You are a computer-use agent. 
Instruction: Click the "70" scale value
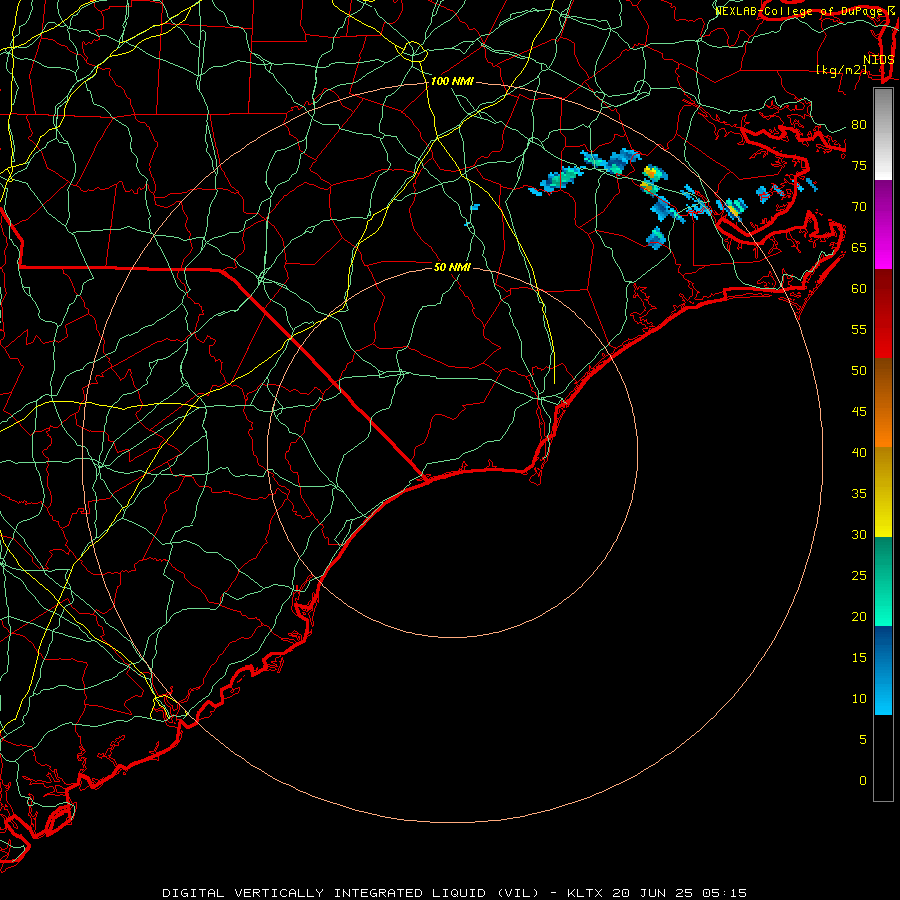(x=859, y=207)
